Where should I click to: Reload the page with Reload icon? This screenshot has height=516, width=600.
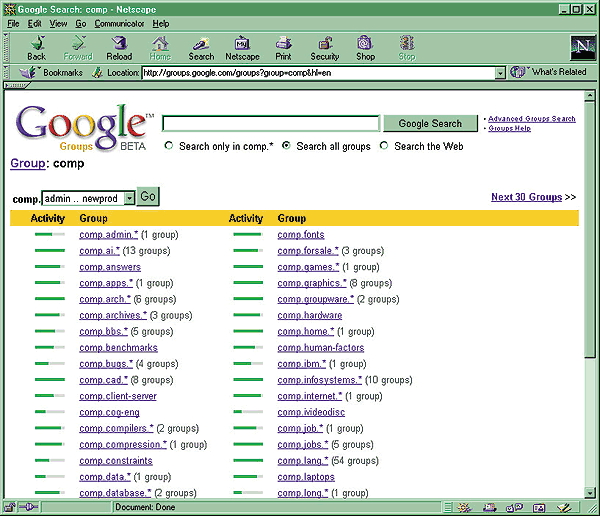[119, 48]
